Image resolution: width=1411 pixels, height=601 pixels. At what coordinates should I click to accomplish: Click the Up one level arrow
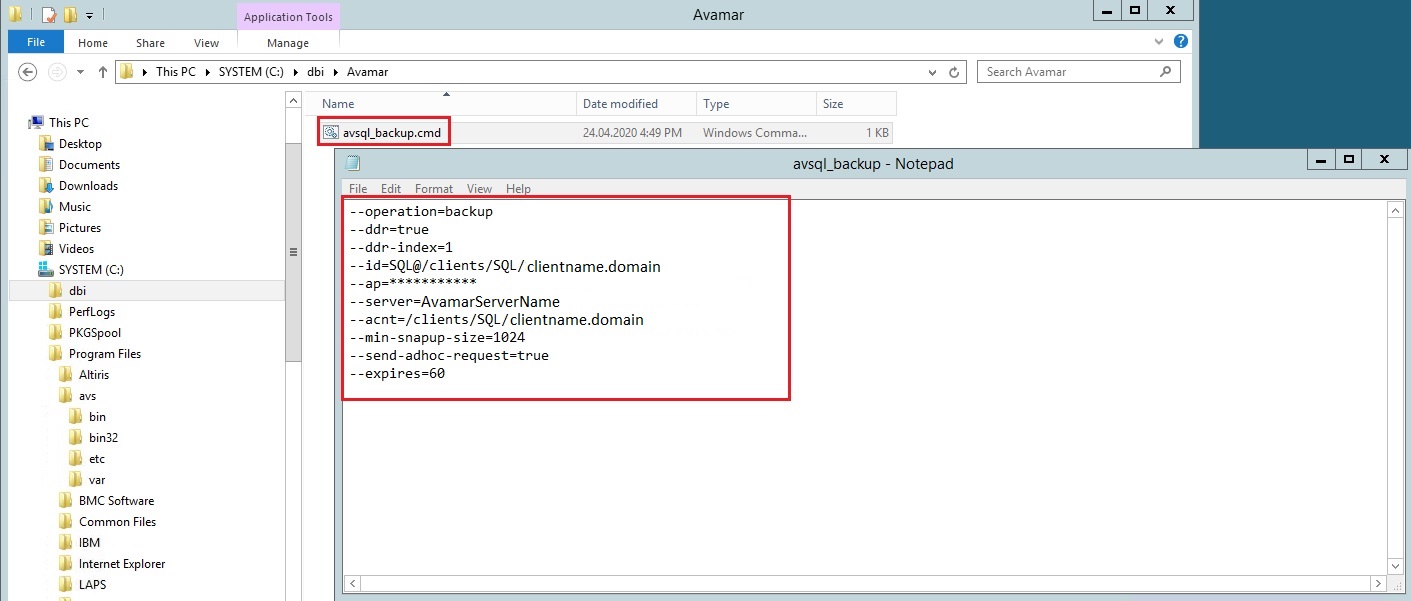pyautogui.click(x=103, y=72)
